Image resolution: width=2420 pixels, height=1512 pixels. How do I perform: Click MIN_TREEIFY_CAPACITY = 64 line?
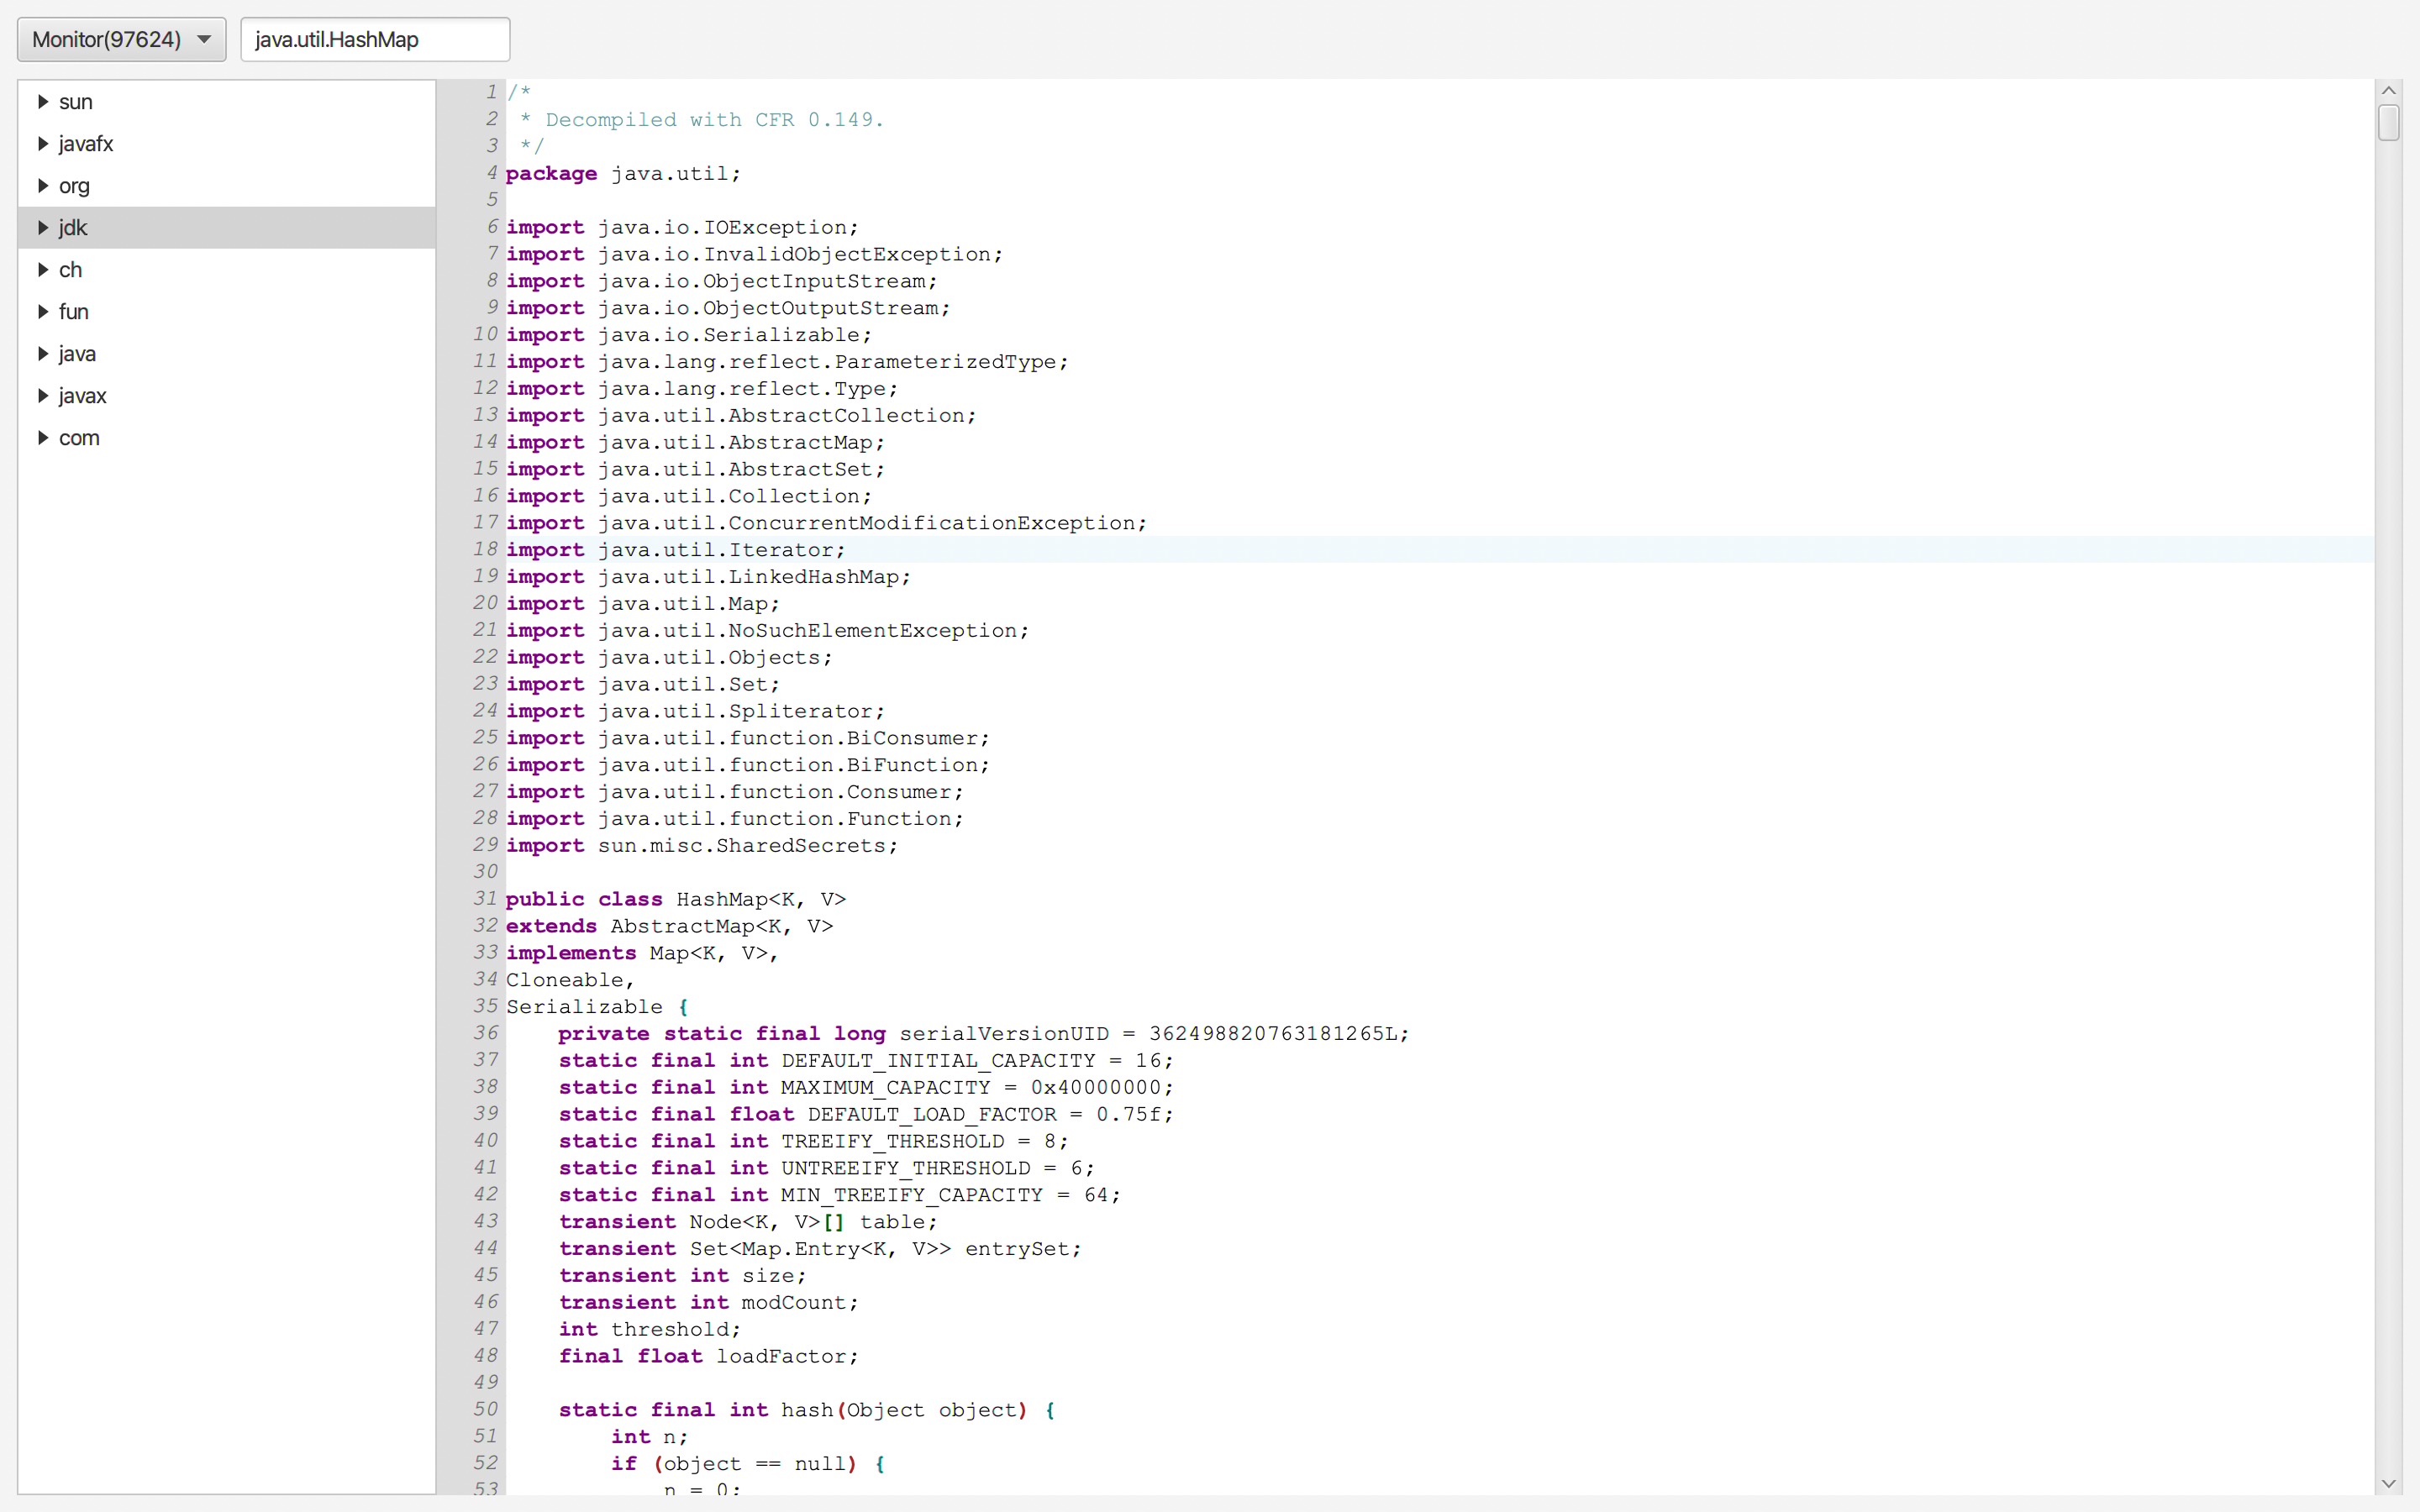[840, 1195]
